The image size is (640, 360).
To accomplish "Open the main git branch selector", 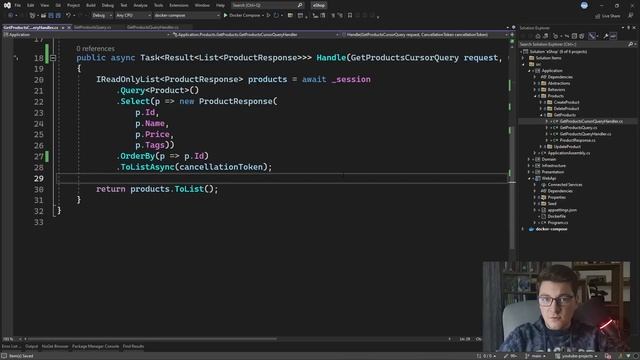I will point(536,356).
